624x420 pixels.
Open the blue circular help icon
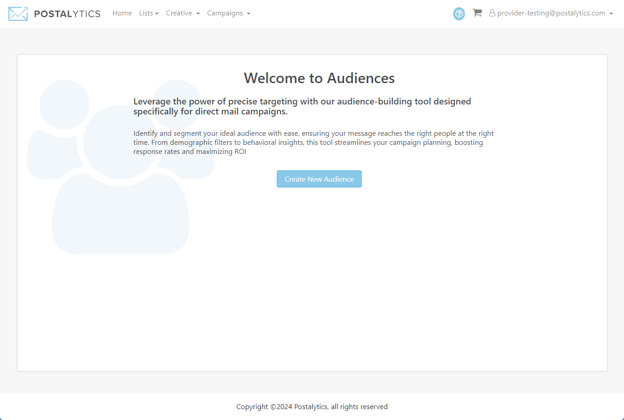pyautogui.click(x=459, y=14)
